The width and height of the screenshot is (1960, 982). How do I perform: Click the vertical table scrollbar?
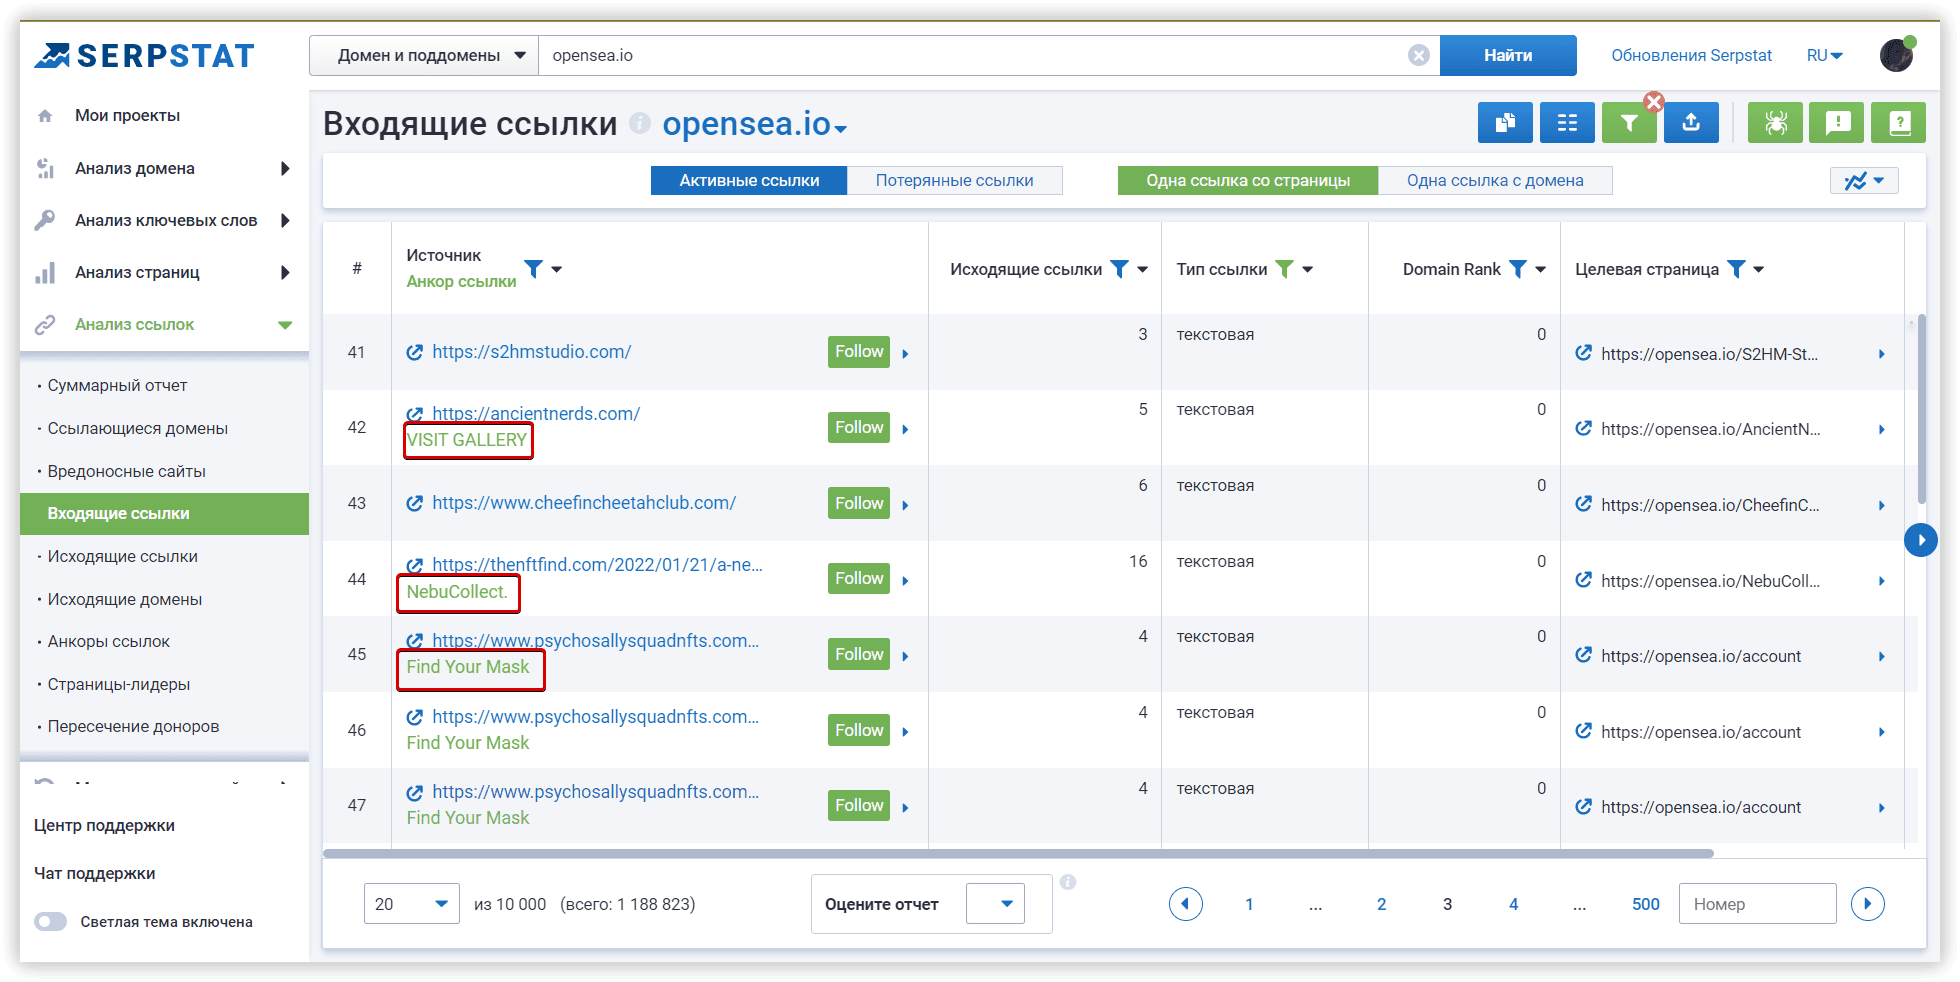pos(1922,409)
